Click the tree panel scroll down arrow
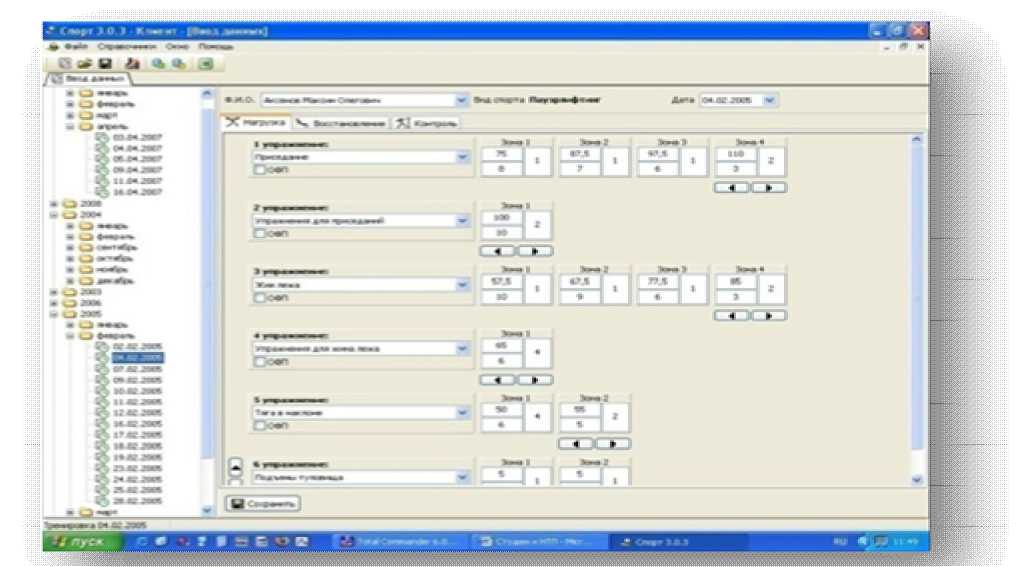Image resolution: width=1032 pixels, height=567 pixels. click(x=207, y=510)
